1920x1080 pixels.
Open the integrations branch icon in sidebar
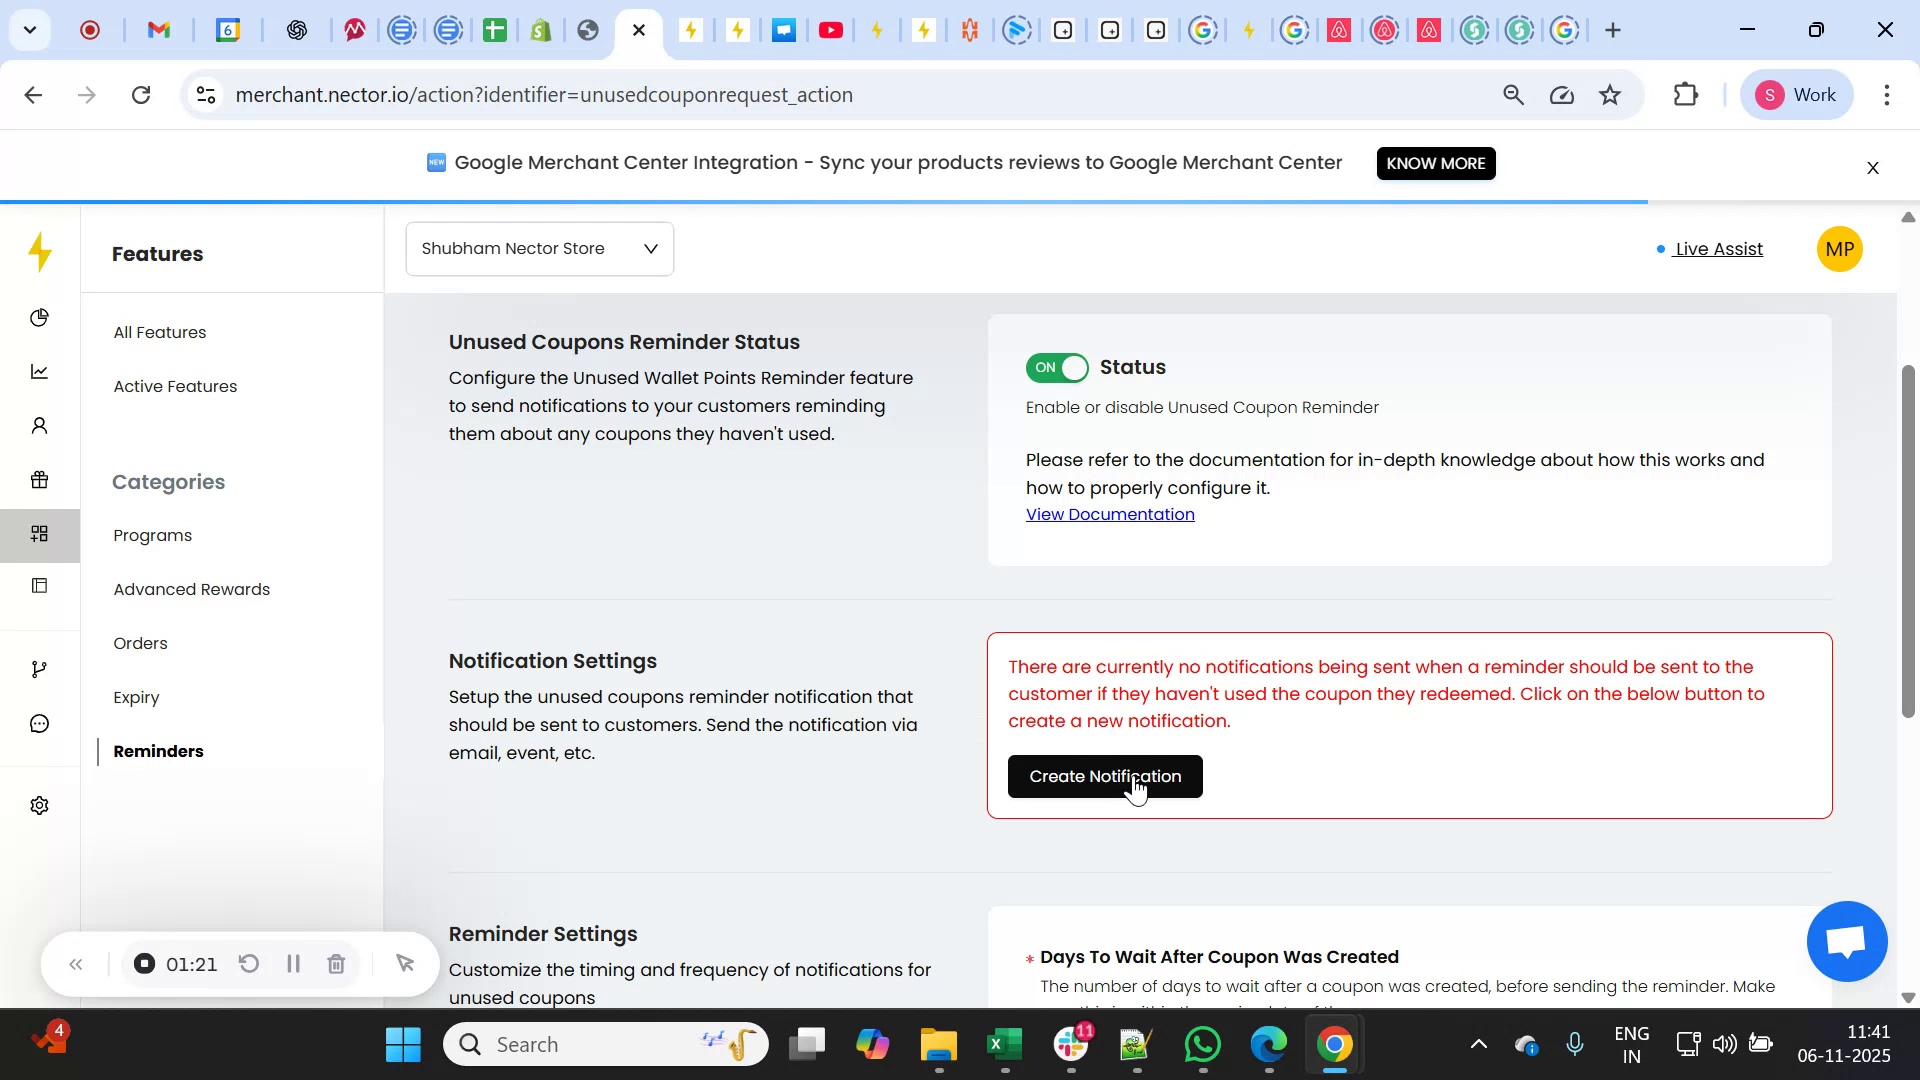(x=39, y=668)
